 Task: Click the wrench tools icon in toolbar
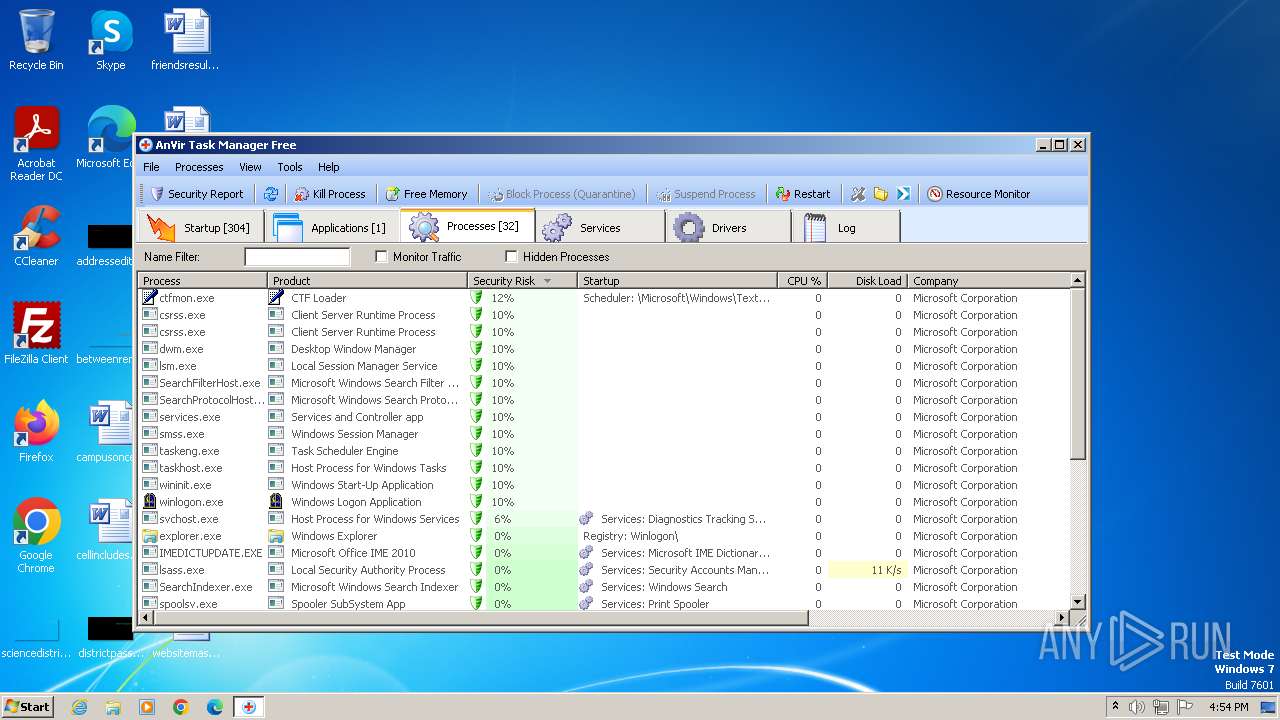click(x=858, y=194)
